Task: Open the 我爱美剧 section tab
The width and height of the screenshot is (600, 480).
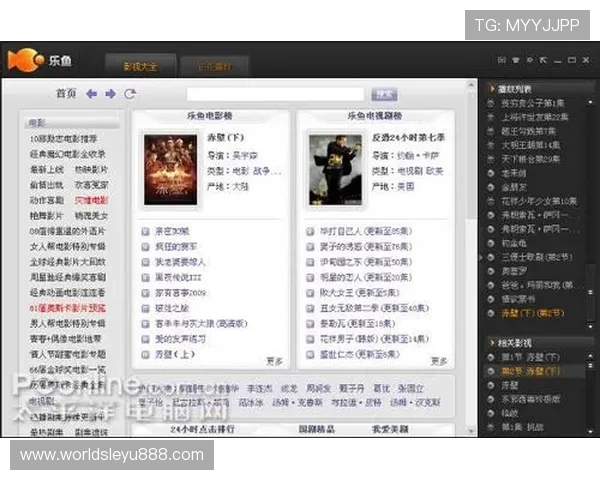Action: (x=390, y=429)
